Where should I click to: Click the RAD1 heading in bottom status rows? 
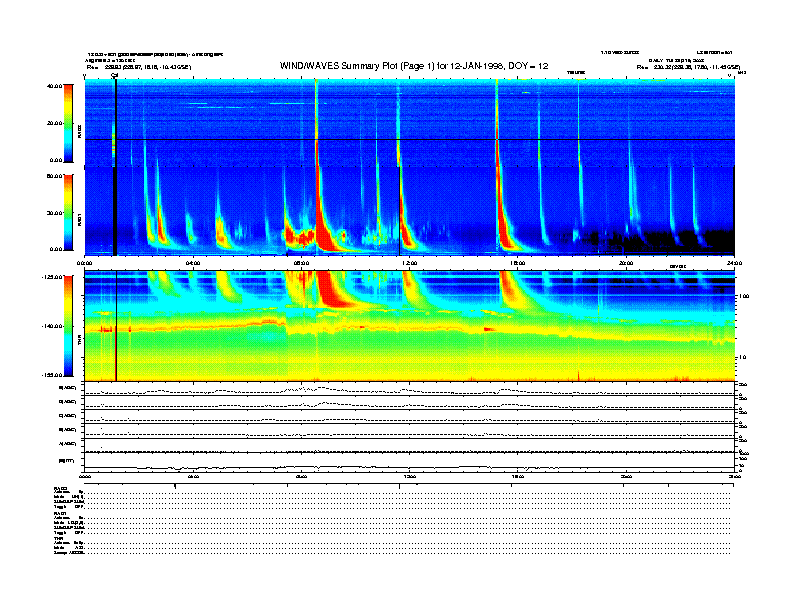pos(60,514)
